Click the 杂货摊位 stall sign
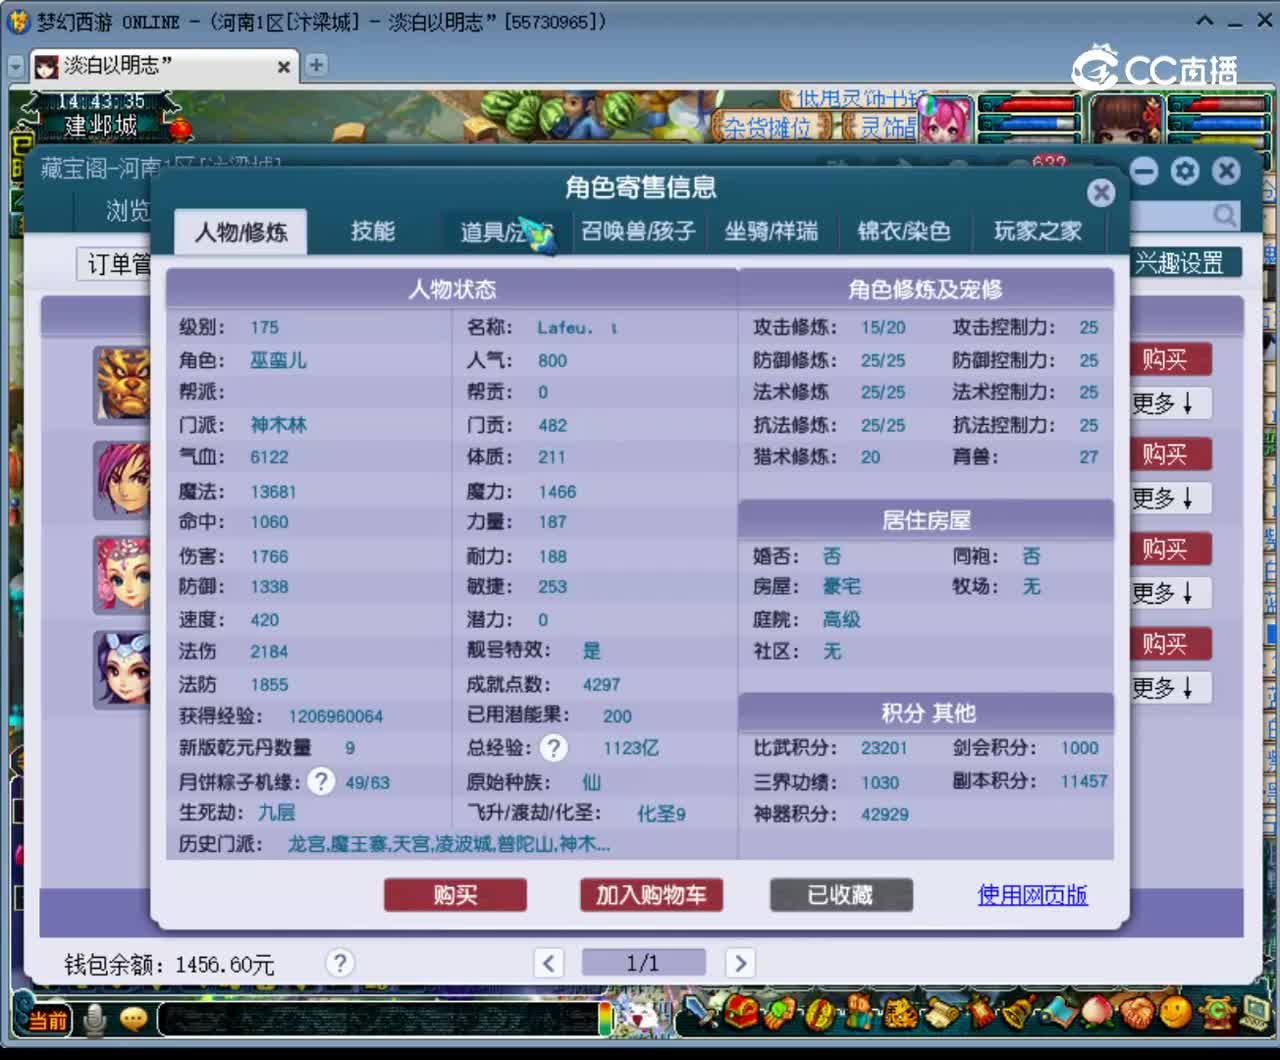The height and width of the screenshot is (1060, 1280). pyautogui.click(x=768, y=128)
